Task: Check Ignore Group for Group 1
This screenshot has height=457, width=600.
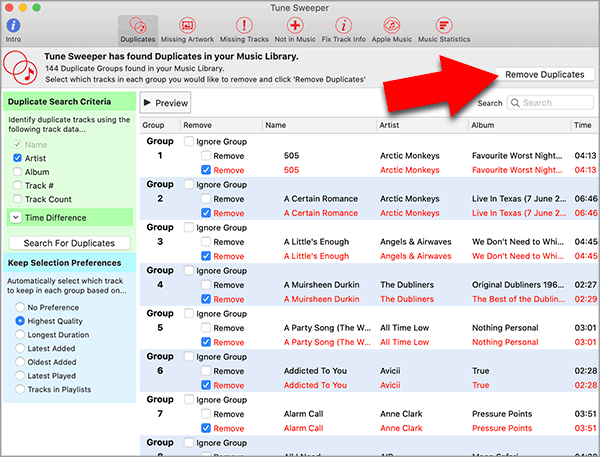Action: [189, 141]
